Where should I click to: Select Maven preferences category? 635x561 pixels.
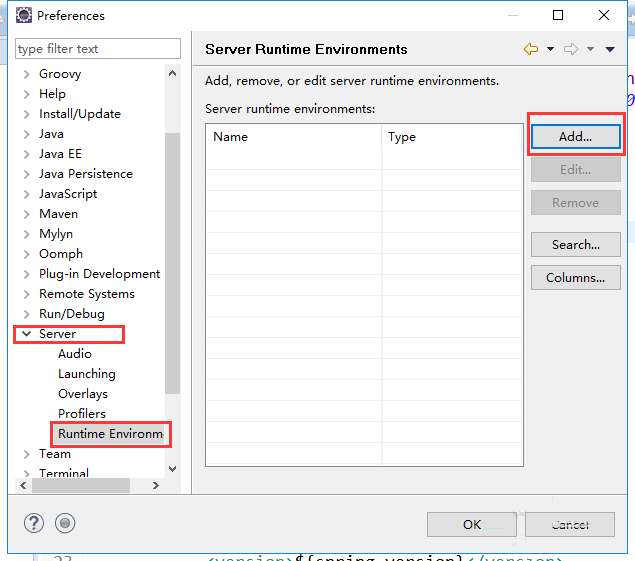click(58, 213)
